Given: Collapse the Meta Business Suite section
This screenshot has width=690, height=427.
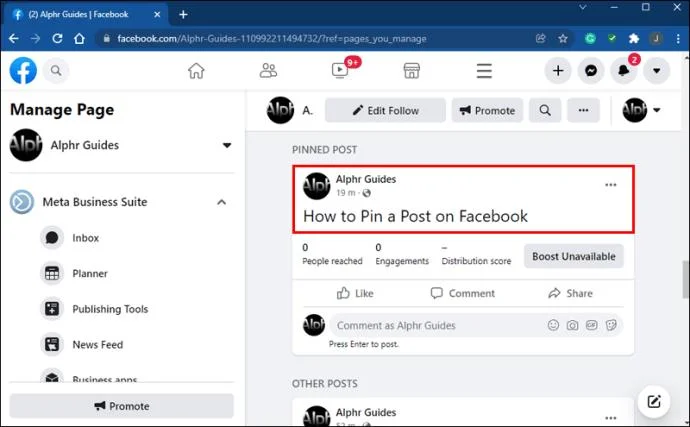Looking at the screenshot, I should [222, 202].
